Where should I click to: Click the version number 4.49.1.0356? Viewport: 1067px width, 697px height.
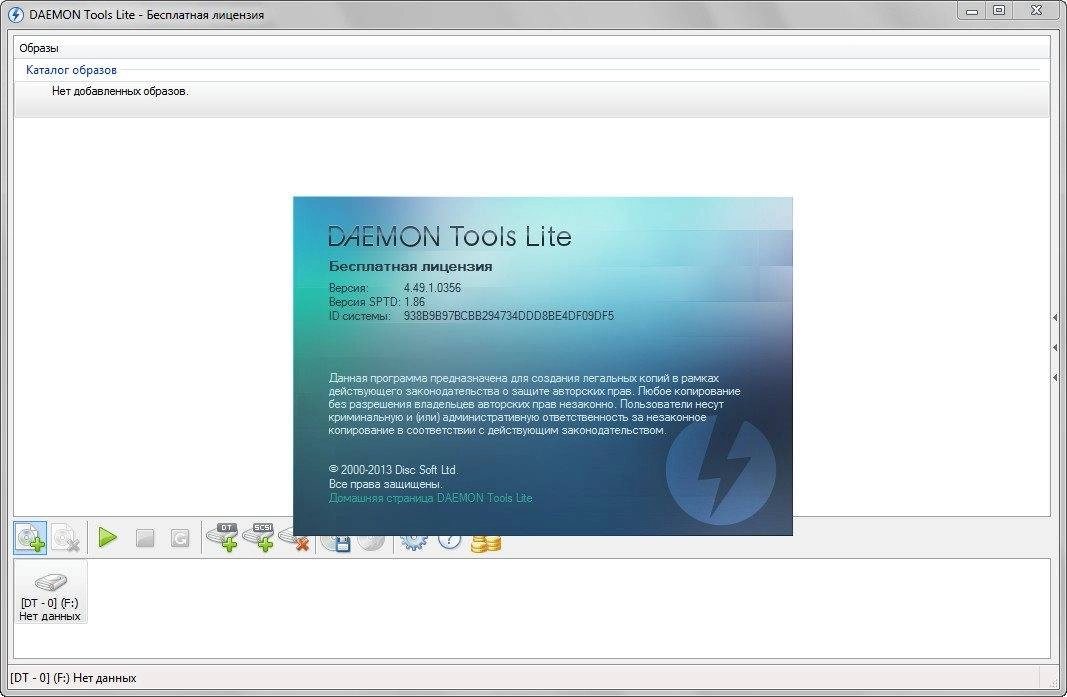coord(432,287)
